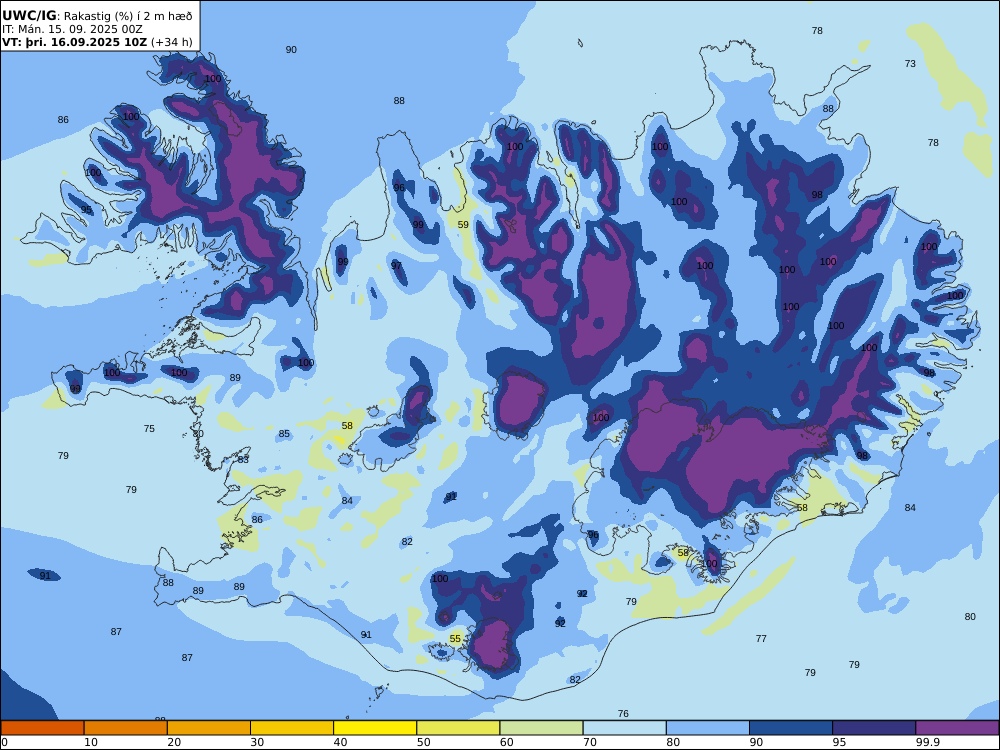Click the humidity value '97' on the map
Image resolution: width=1000 pixels, height=750 pixels.
tap(396, 265)
